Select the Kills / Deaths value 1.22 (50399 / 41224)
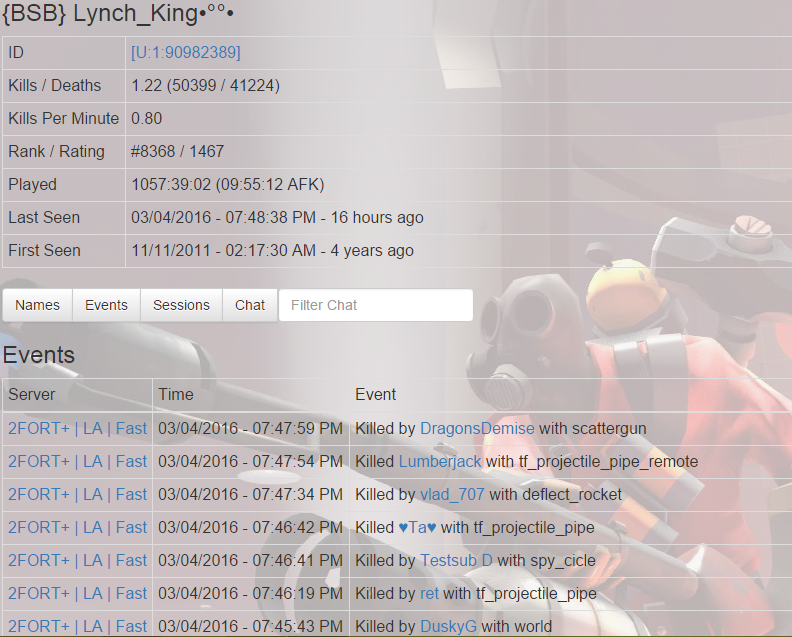This screenshot has width=792, height=637. point(206,85)
